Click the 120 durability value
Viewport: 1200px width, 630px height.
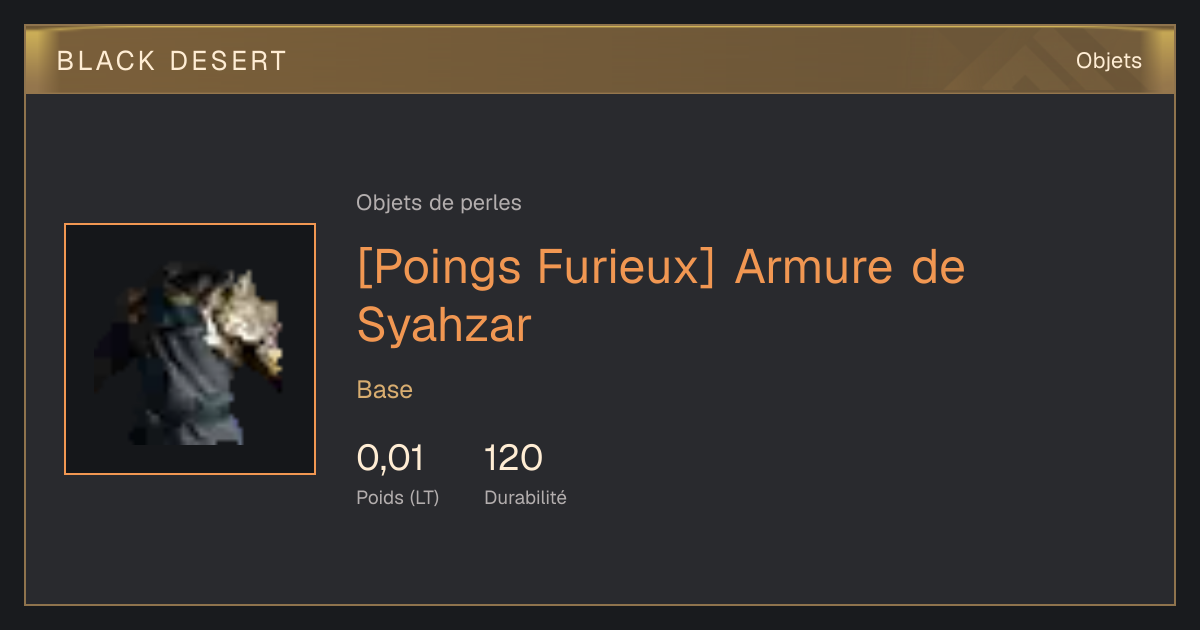[x=513, y=458]
